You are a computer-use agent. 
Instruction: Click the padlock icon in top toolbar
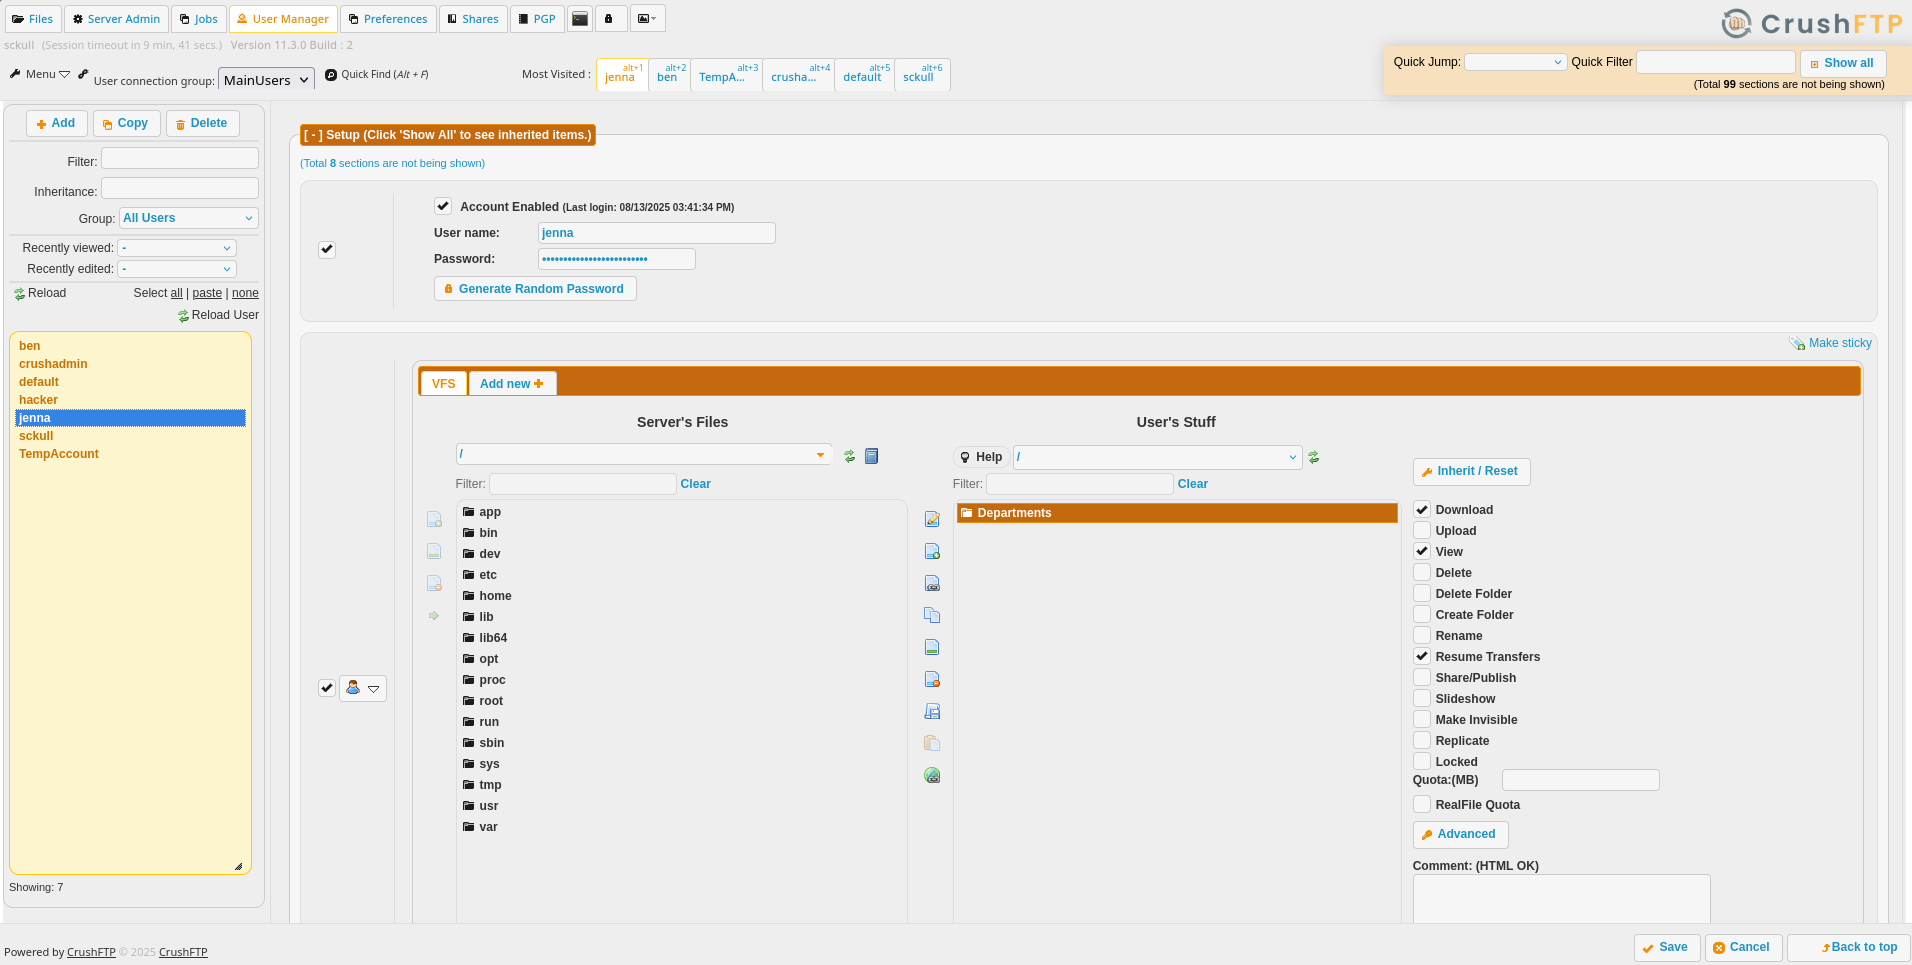[609, 19]
